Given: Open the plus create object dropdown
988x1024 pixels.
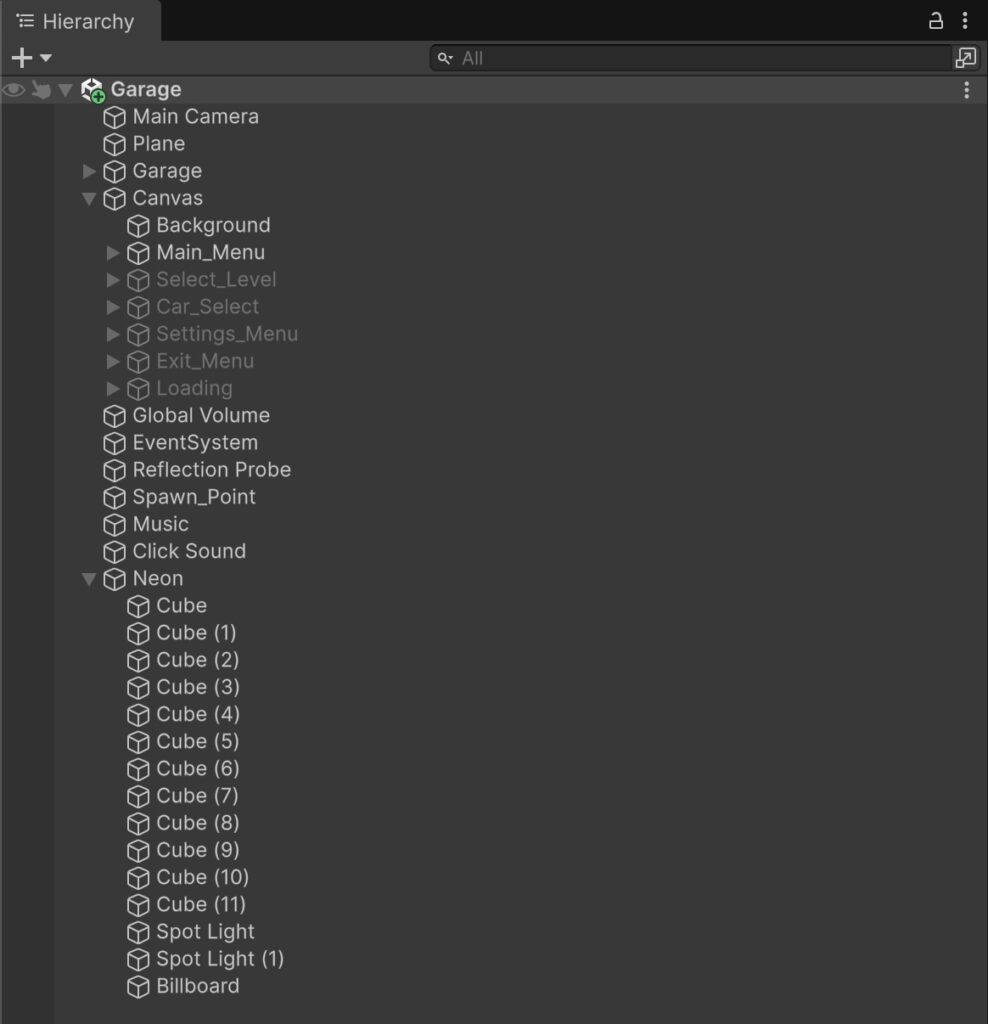Looking at the screenshot, I should 31,58.
